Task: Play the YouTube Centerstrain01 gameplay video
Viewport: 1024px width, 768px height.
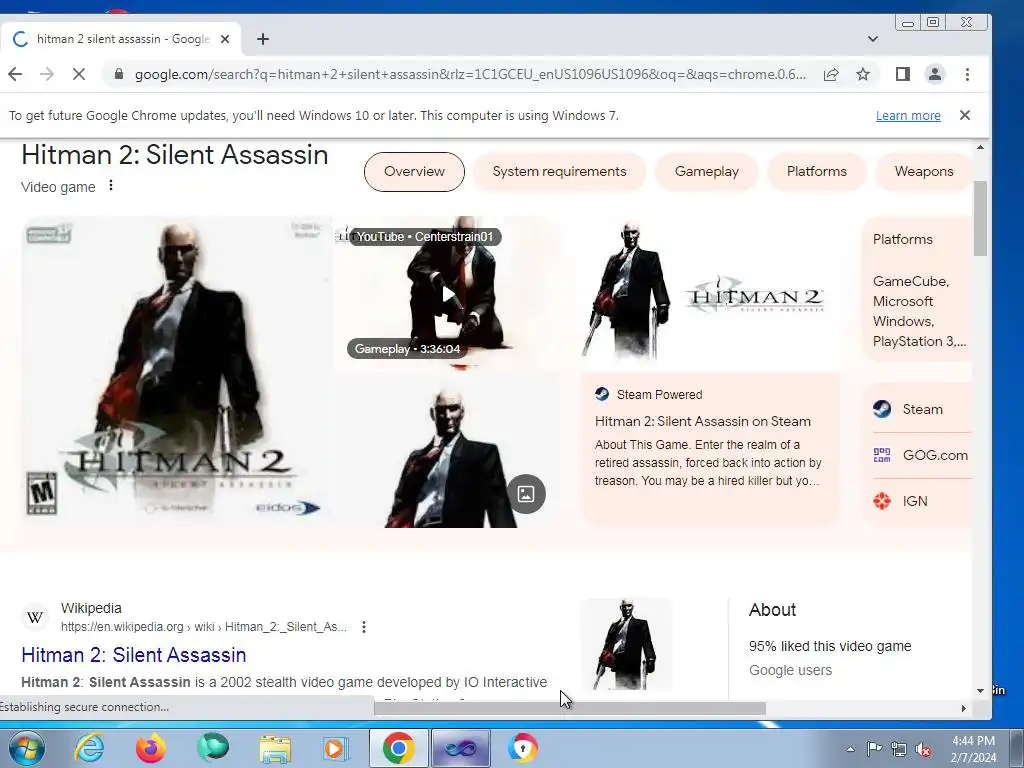Action: pos(447,294)
